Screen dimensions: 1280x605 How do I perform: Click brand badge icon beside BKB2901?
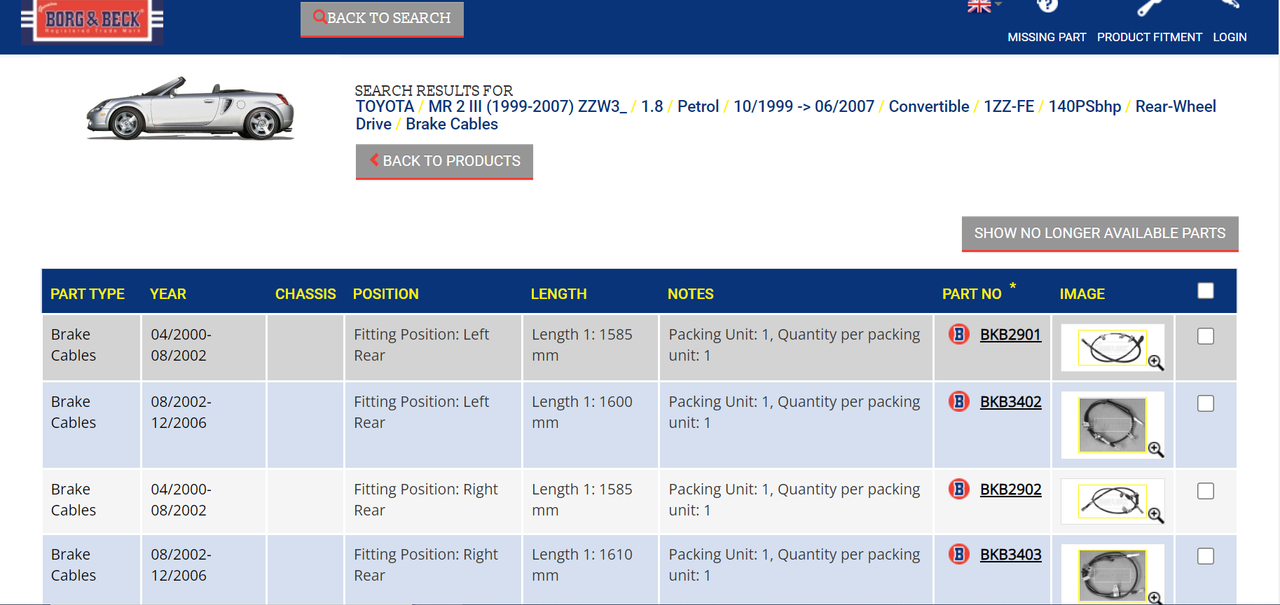pyautogui.click(x=959, y=335)
